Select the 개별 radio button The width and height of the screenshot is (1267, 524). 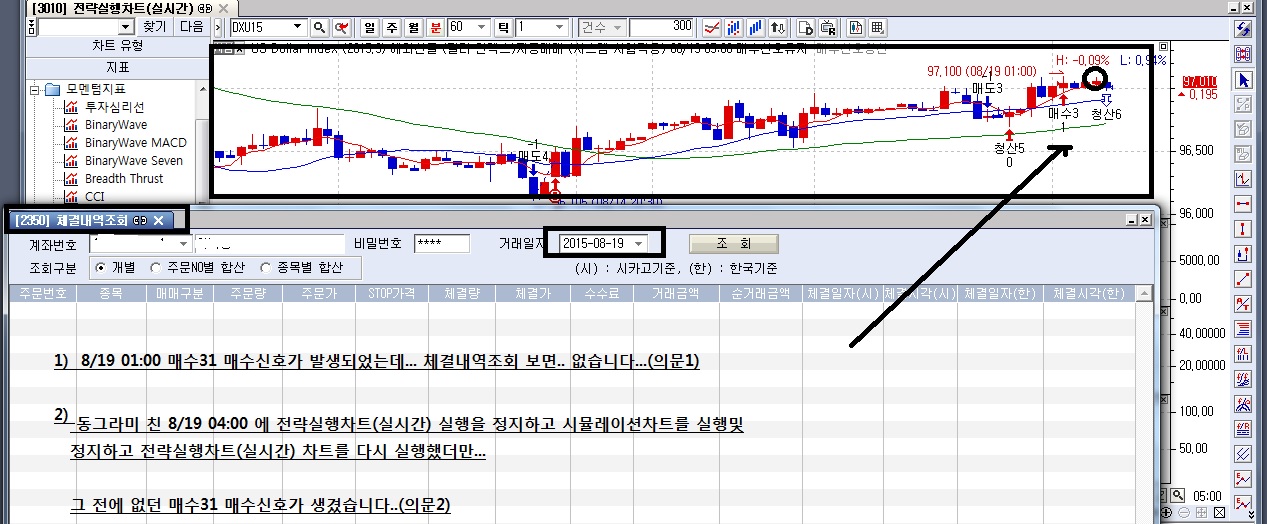(100, 267)
